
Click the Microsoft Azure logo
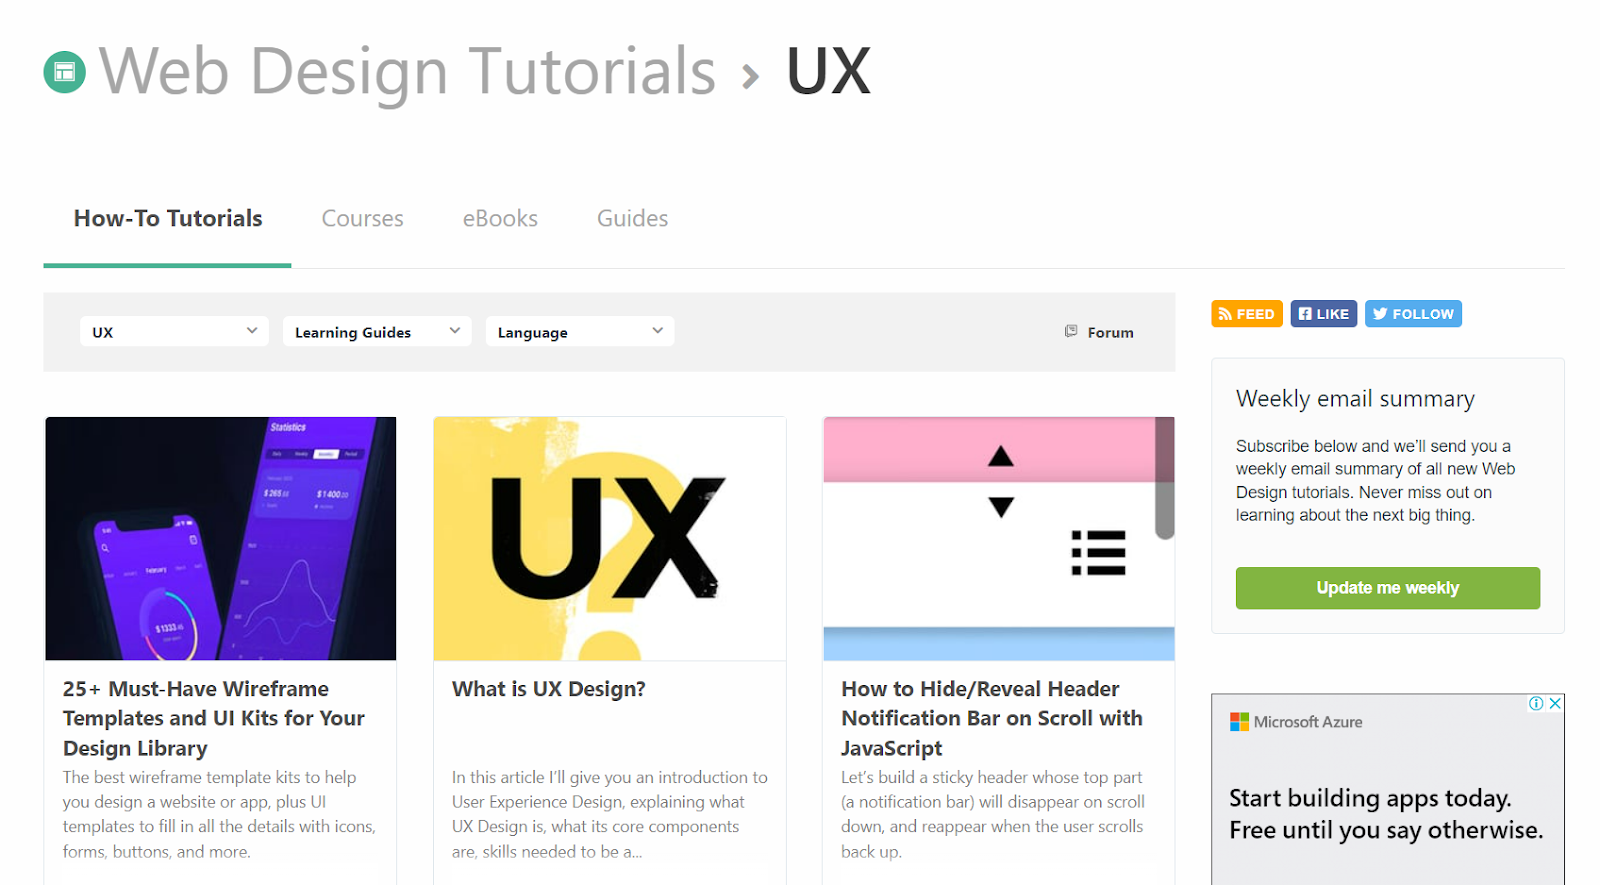[1296, 722]
